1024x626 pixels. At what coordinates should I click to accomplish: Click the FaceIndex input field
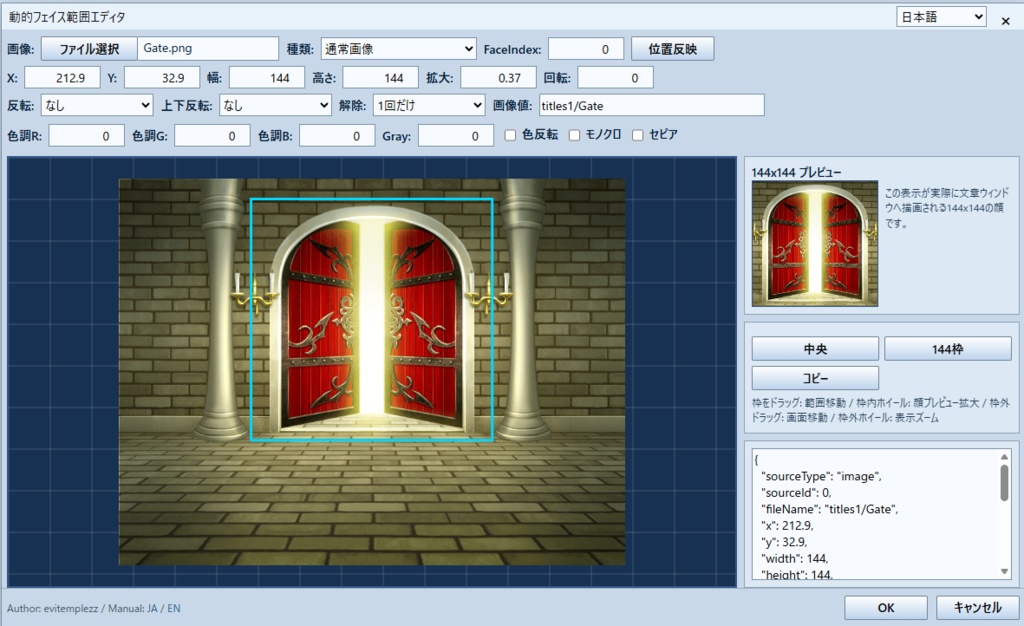pos(586,49)
